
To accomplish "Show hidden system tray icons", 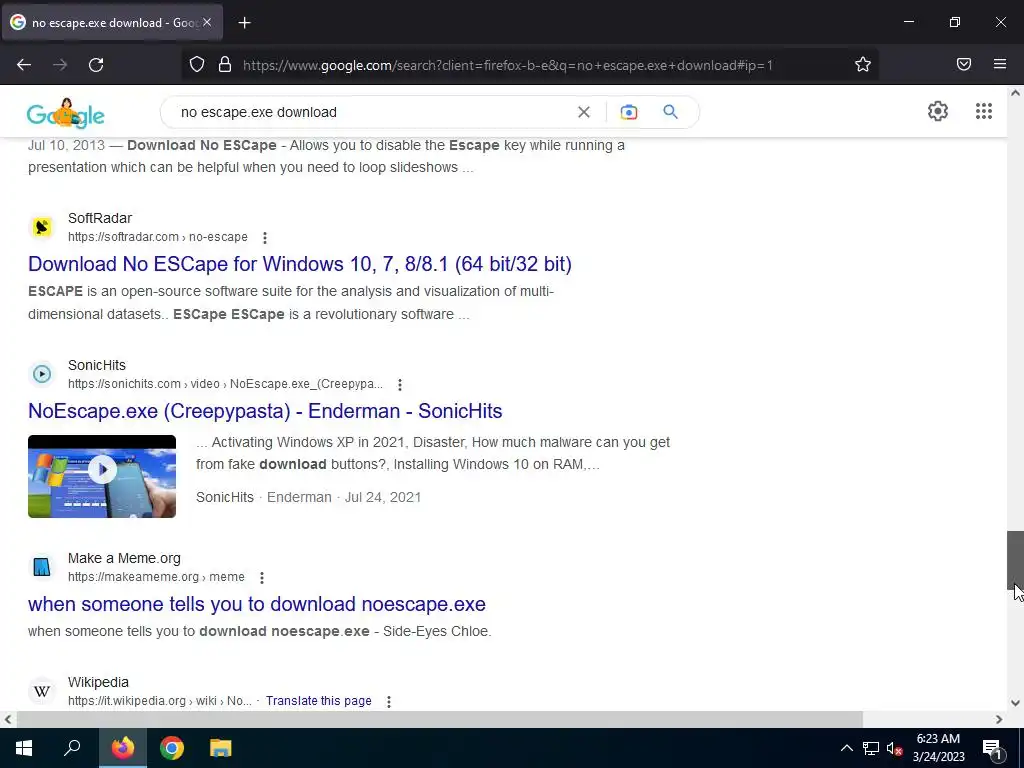I will pyautogui.click(x=846, y=748).
